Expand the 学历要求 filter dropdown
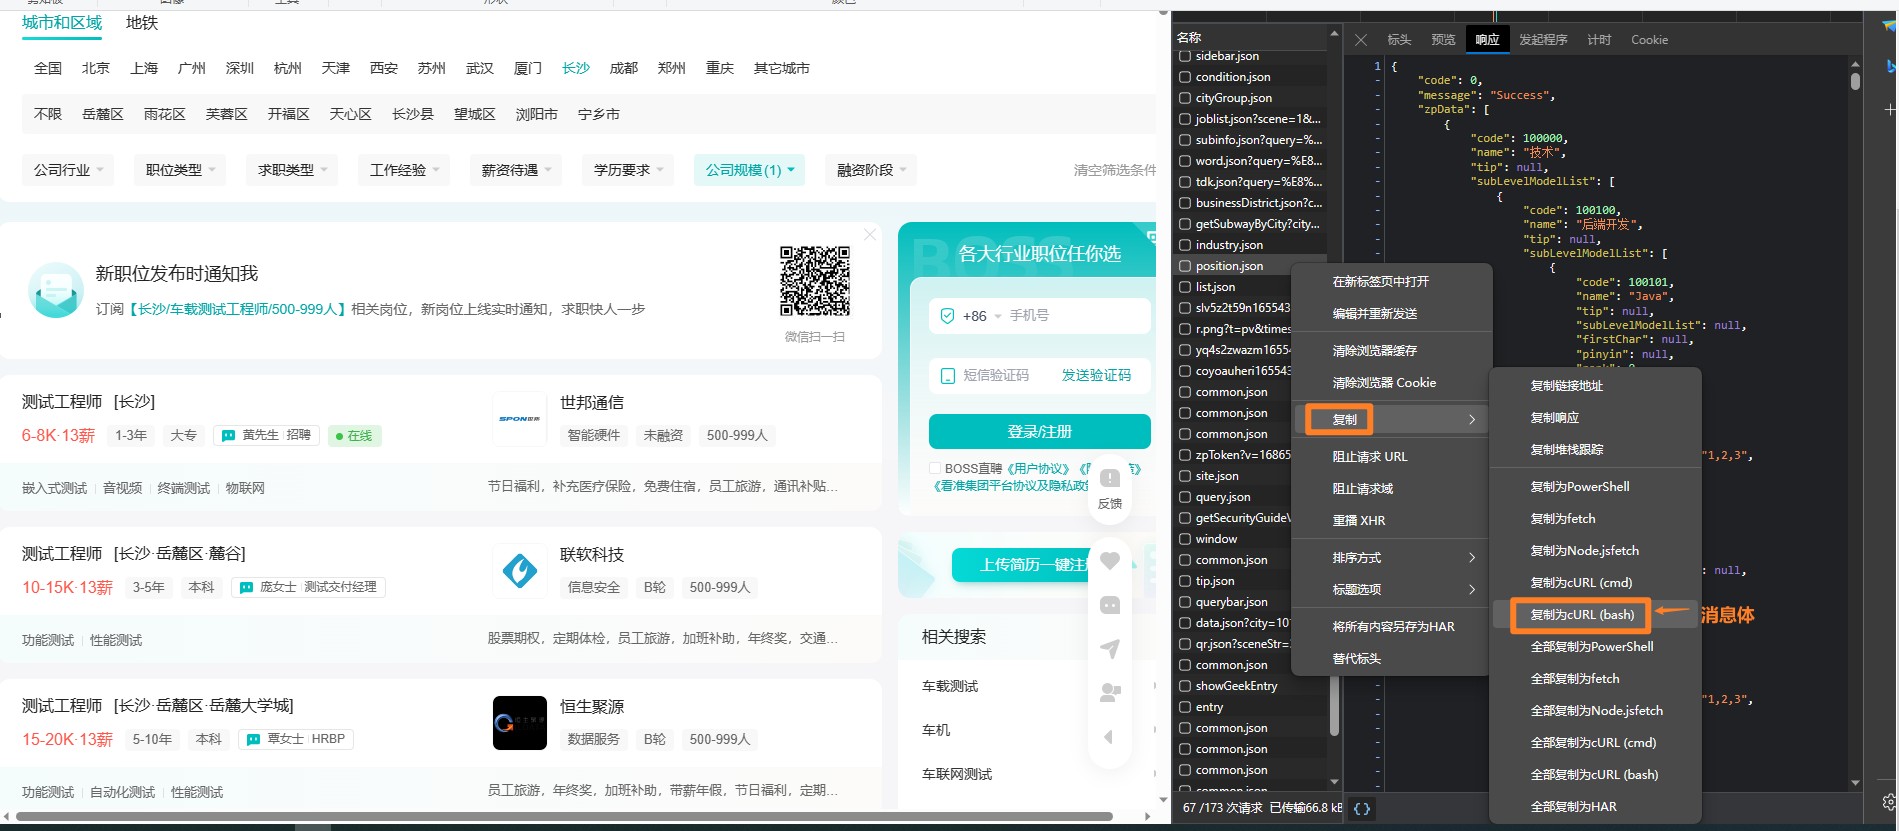This screenshot has width=1899, height=831. click(628, 170)
